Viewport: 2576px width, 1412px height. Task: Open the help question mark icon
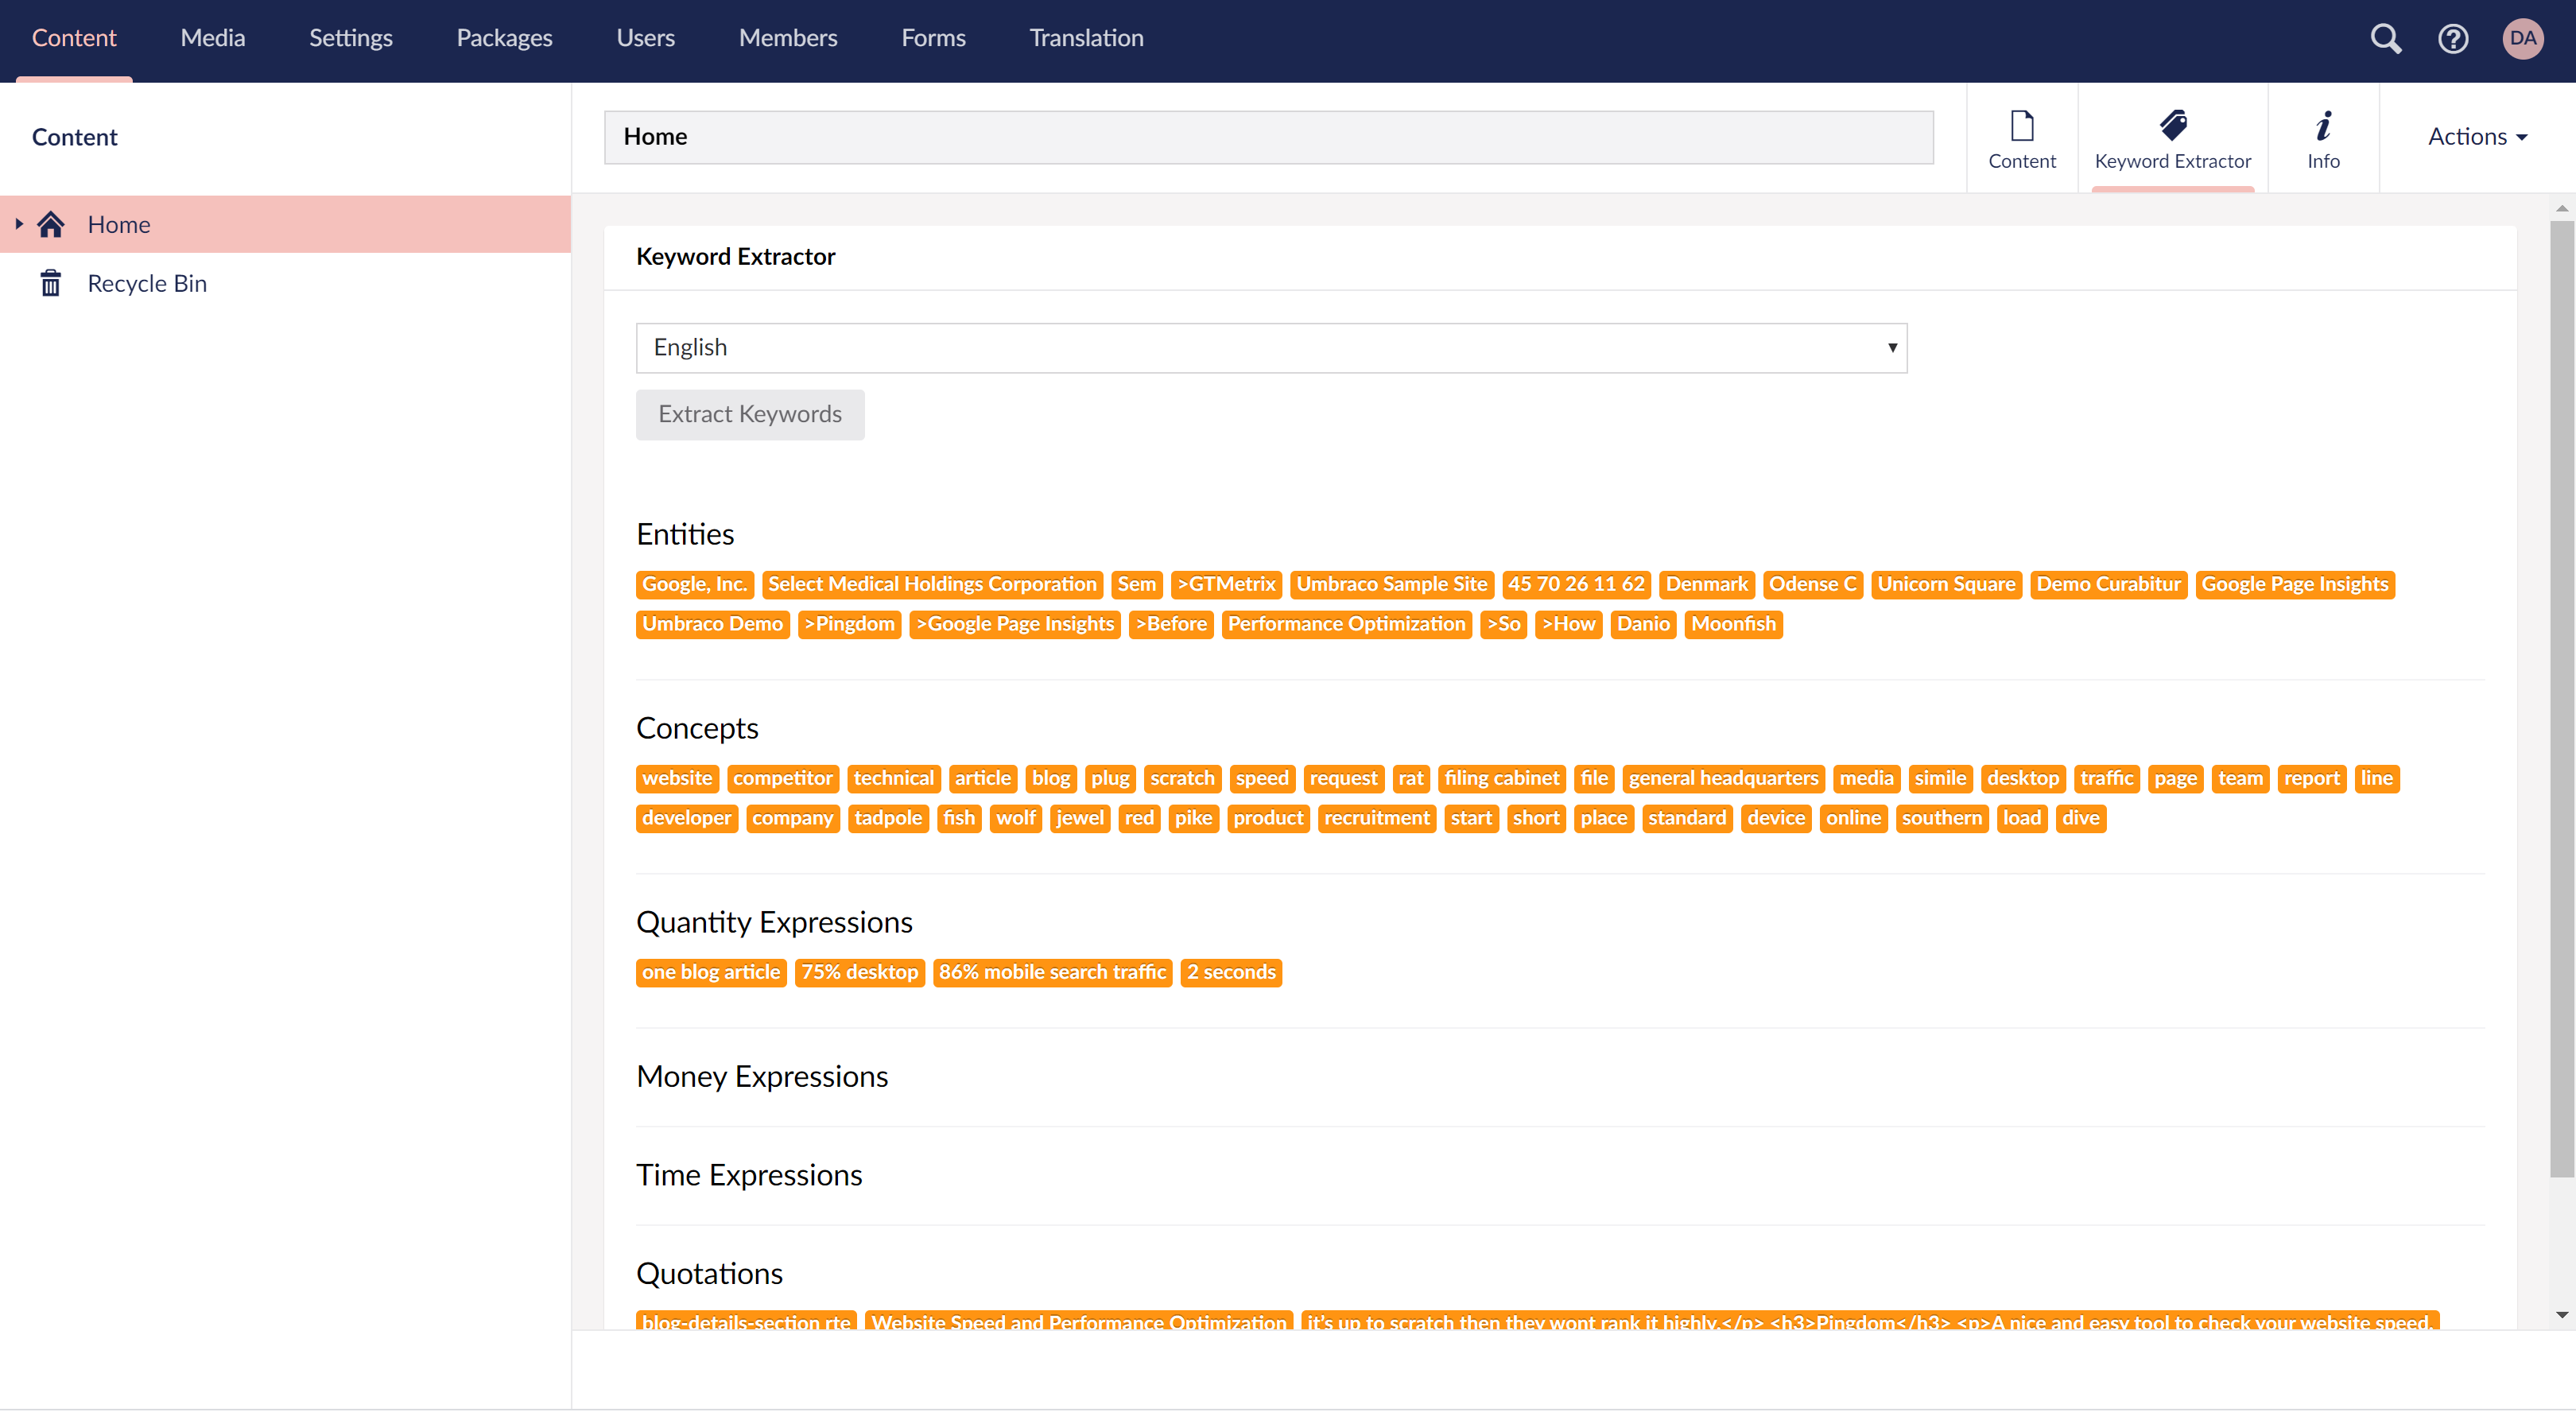pos(2452,38)
